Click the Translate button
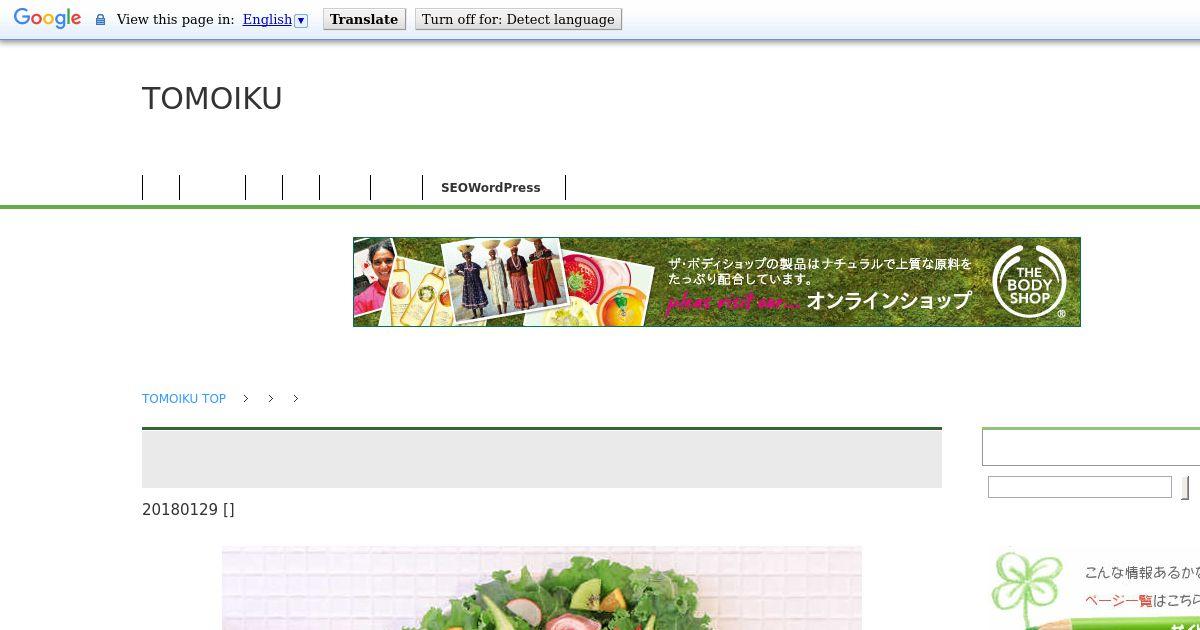Image resolution: width=1200 pixels, height=630 pixels. (364, 19)
